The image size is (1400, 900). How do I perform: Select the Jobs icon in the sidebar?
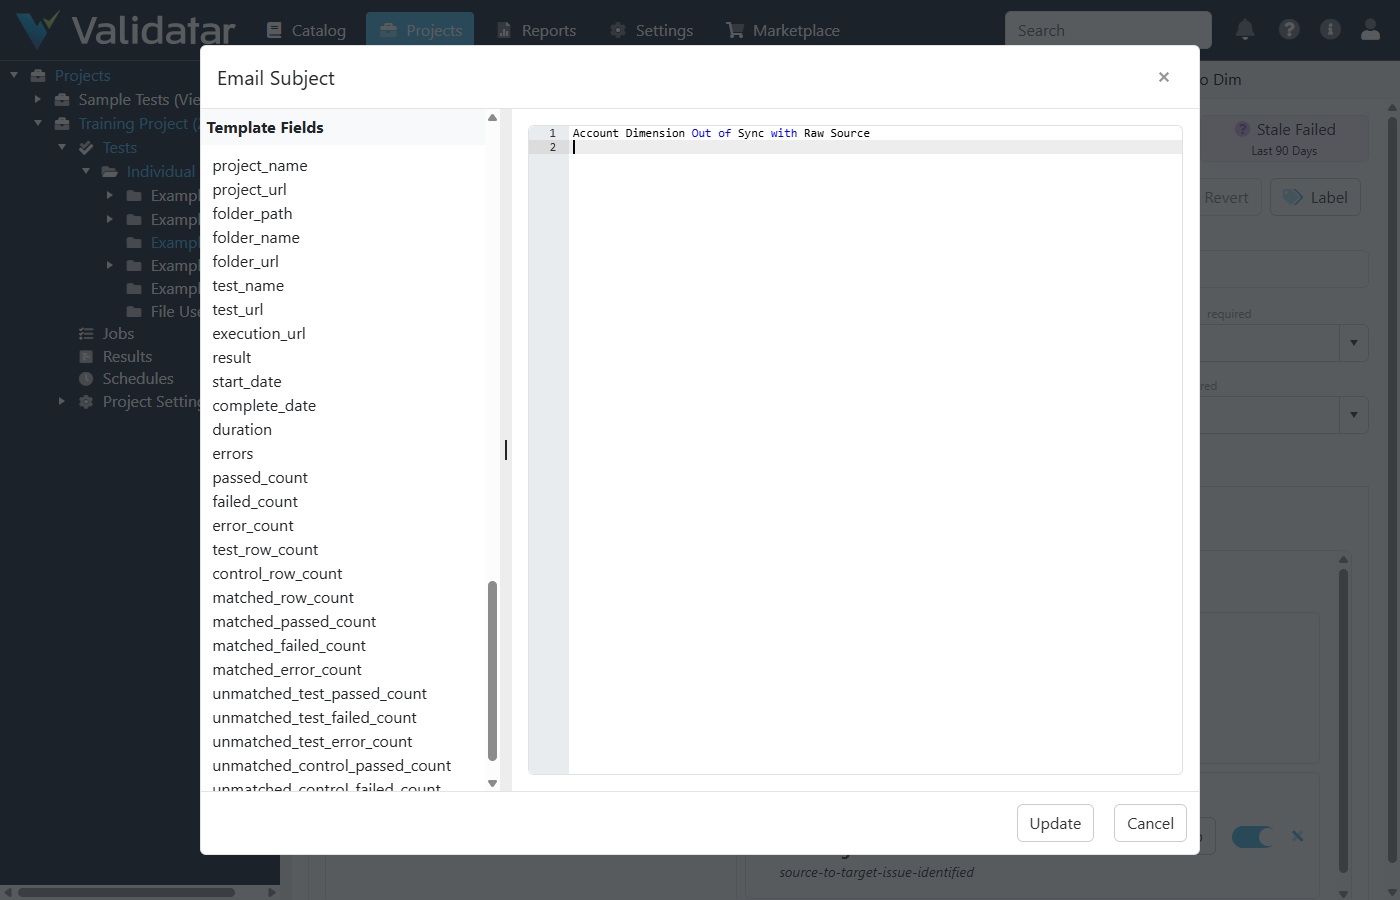click(87, 333)
